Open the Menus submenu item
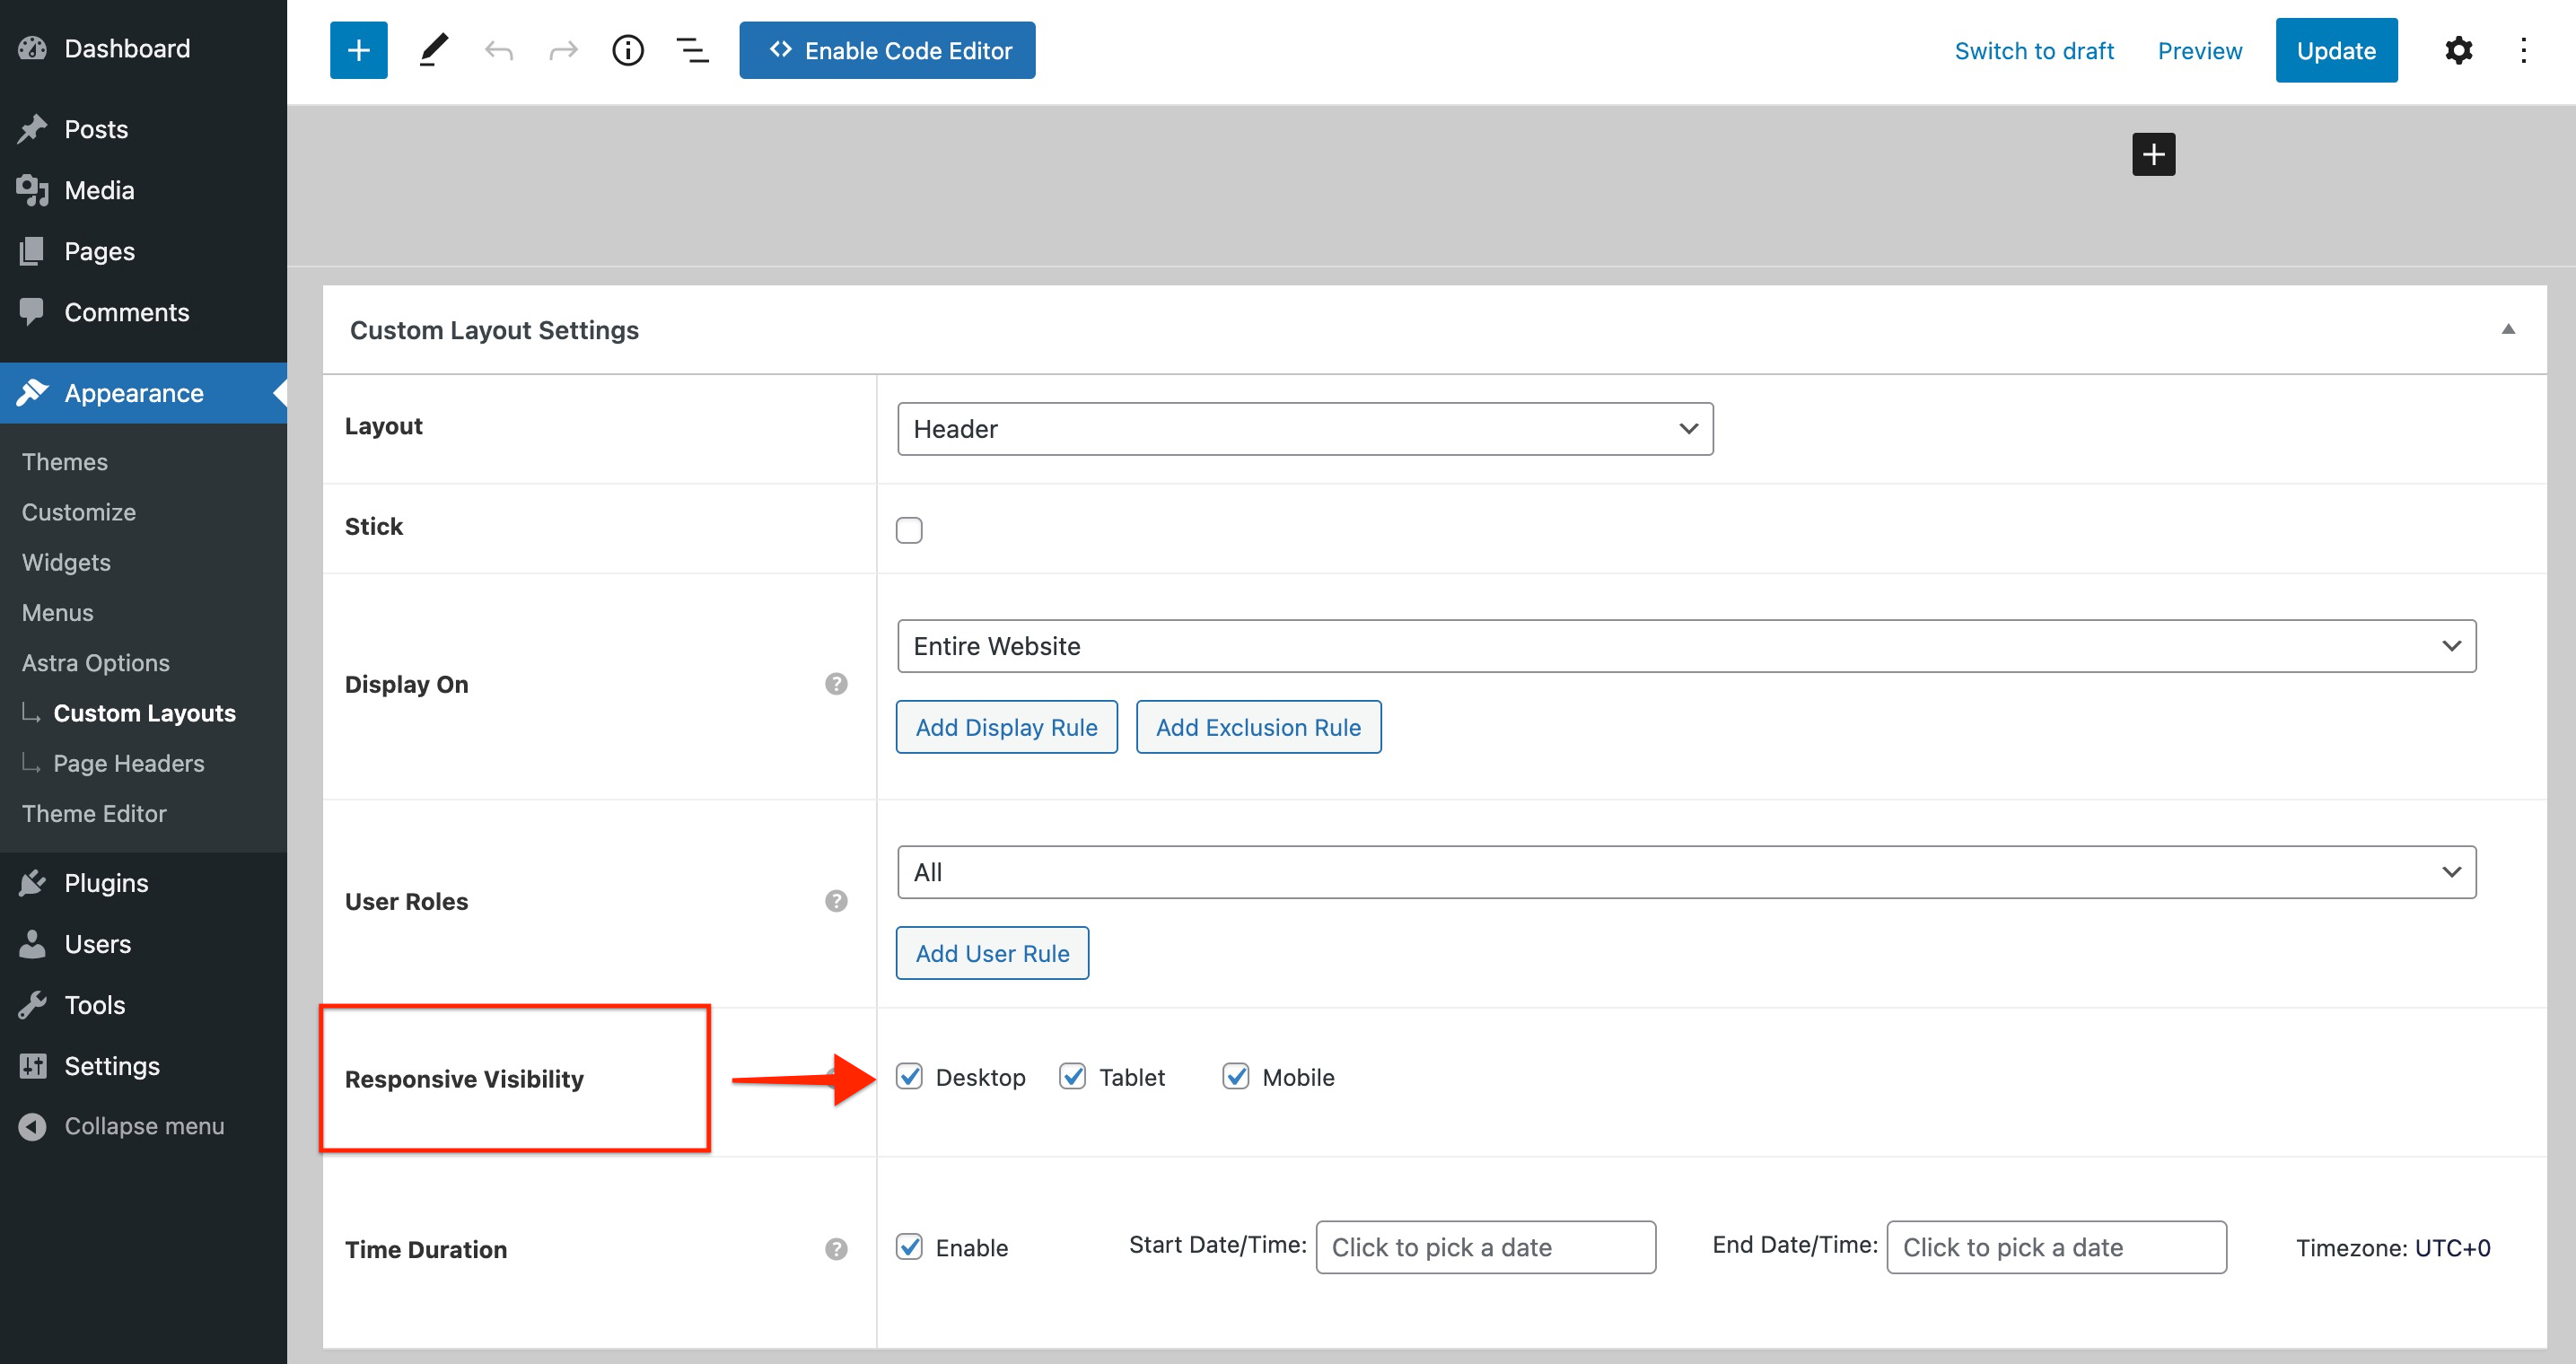Viewport: 2576px width, 1364px height. click(58, 612)
